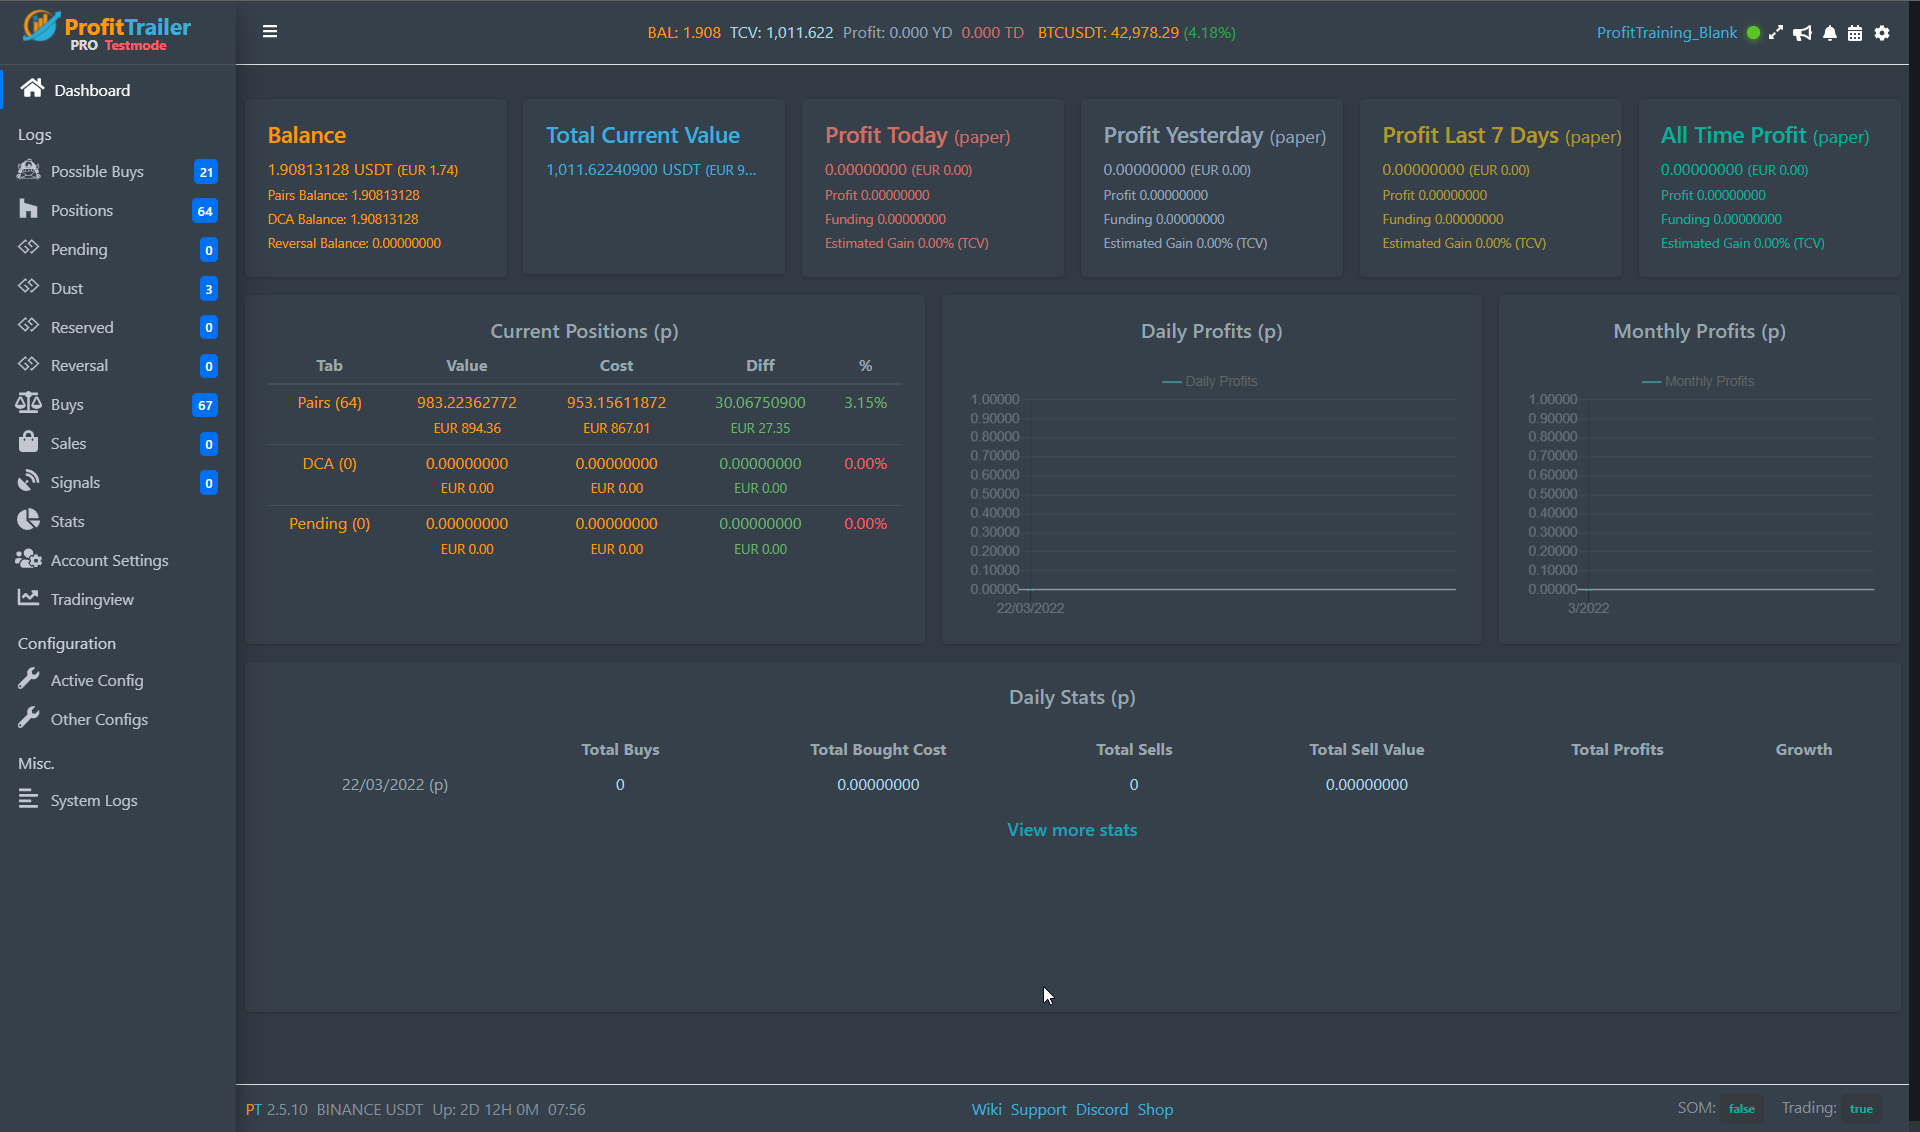Click the calendar icon in header
Image resolution: width=1920 pixels, height=1132 pixels.
(1855, 33)
